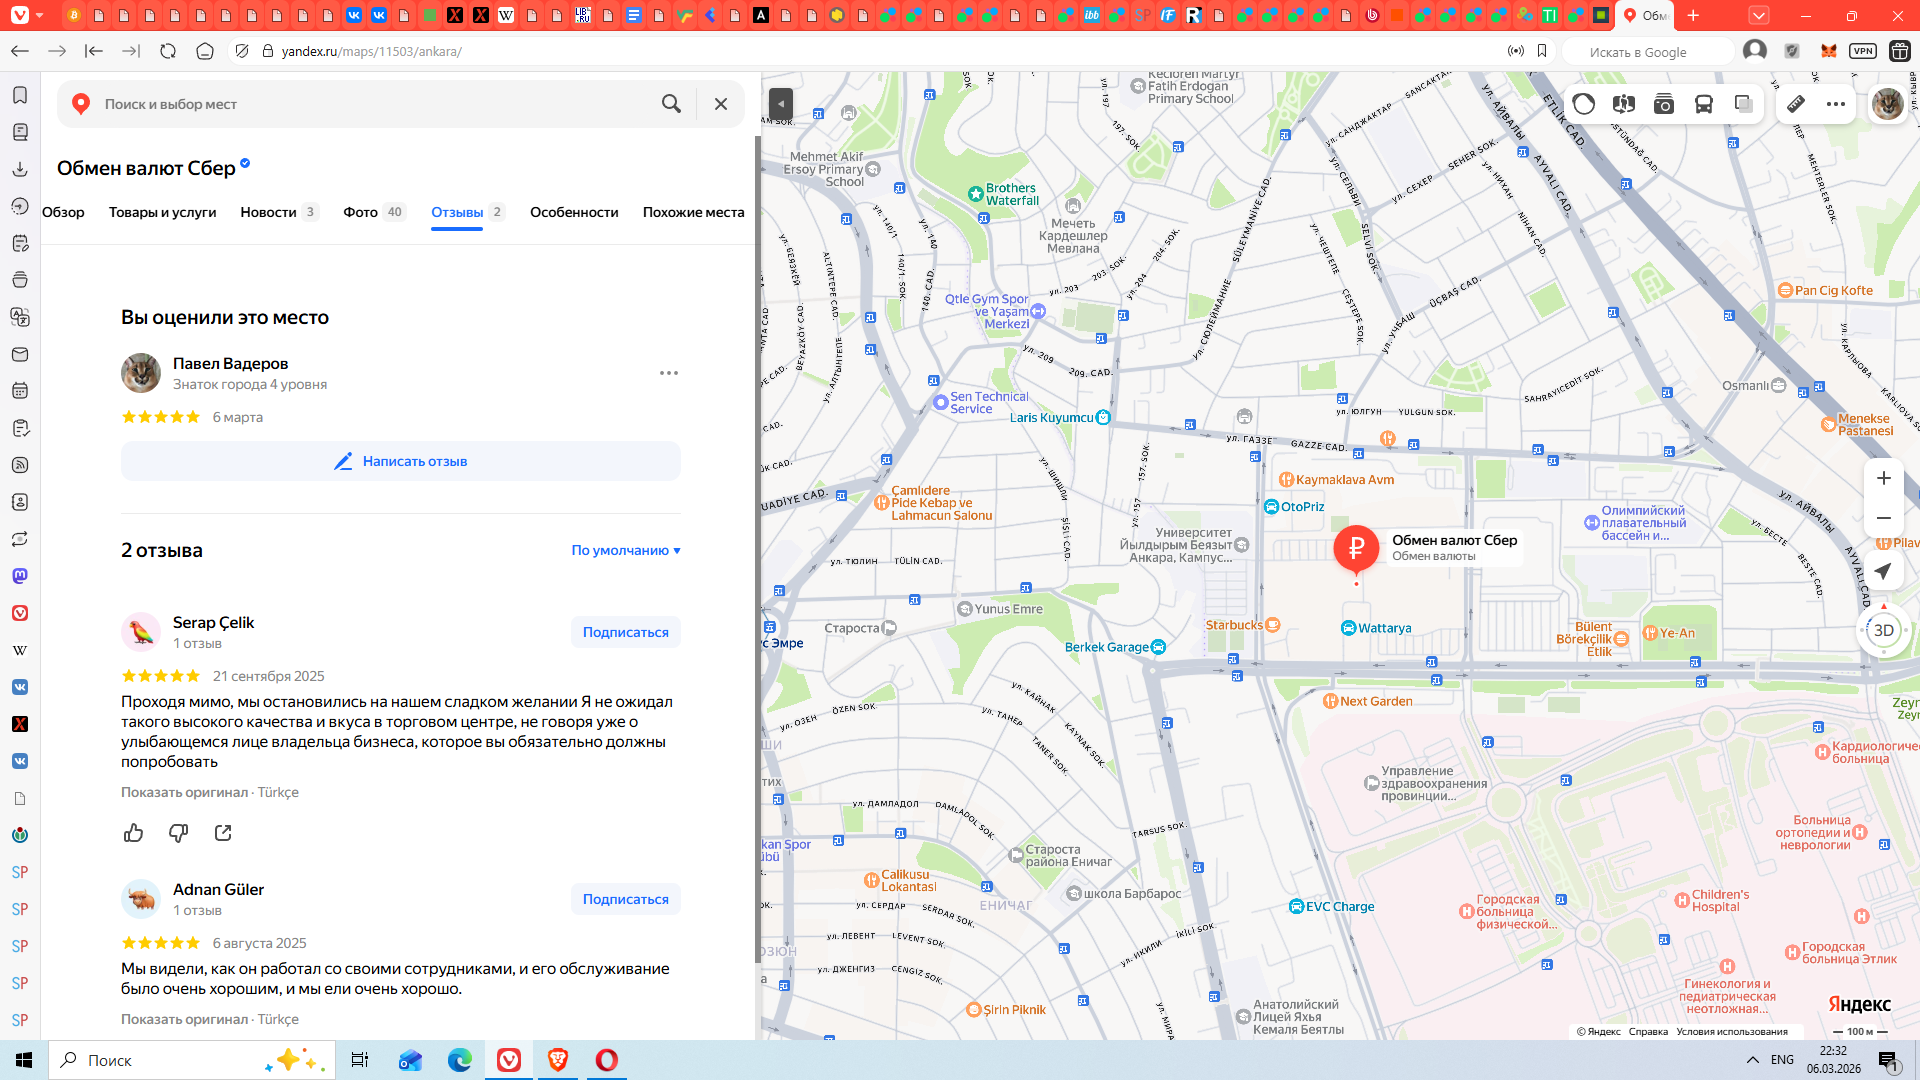The image size is (1920, 1080).
Task: Open options menu for Павел Вадеров review
Action: pyautogui.click(x=669, y=373)
